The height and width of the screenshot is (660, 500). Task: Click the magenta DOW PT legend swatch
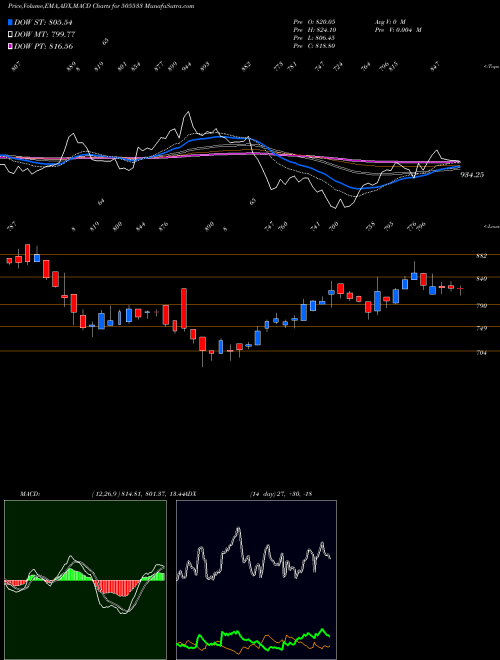coord(11,46)
